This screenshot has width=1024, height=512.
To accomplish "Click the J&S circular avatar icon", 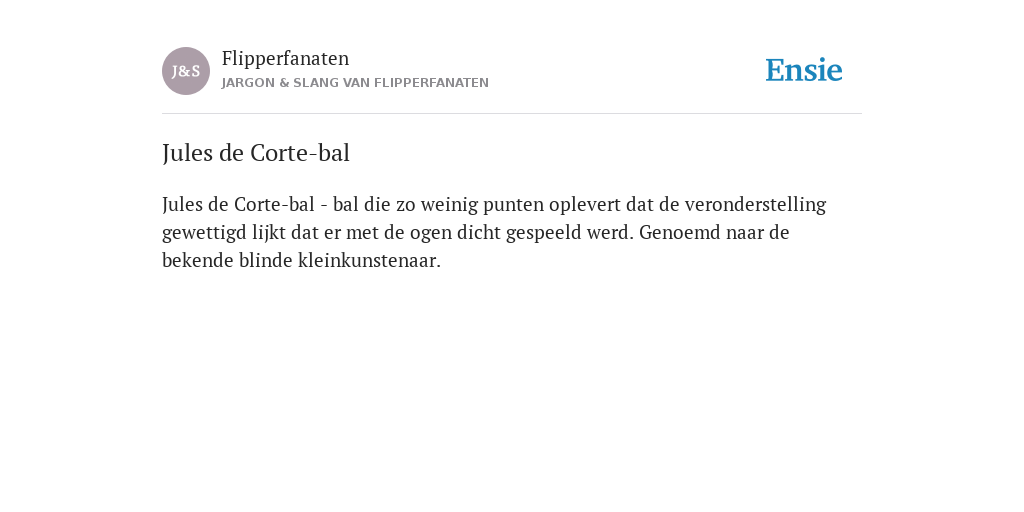I will pos(186,71).
